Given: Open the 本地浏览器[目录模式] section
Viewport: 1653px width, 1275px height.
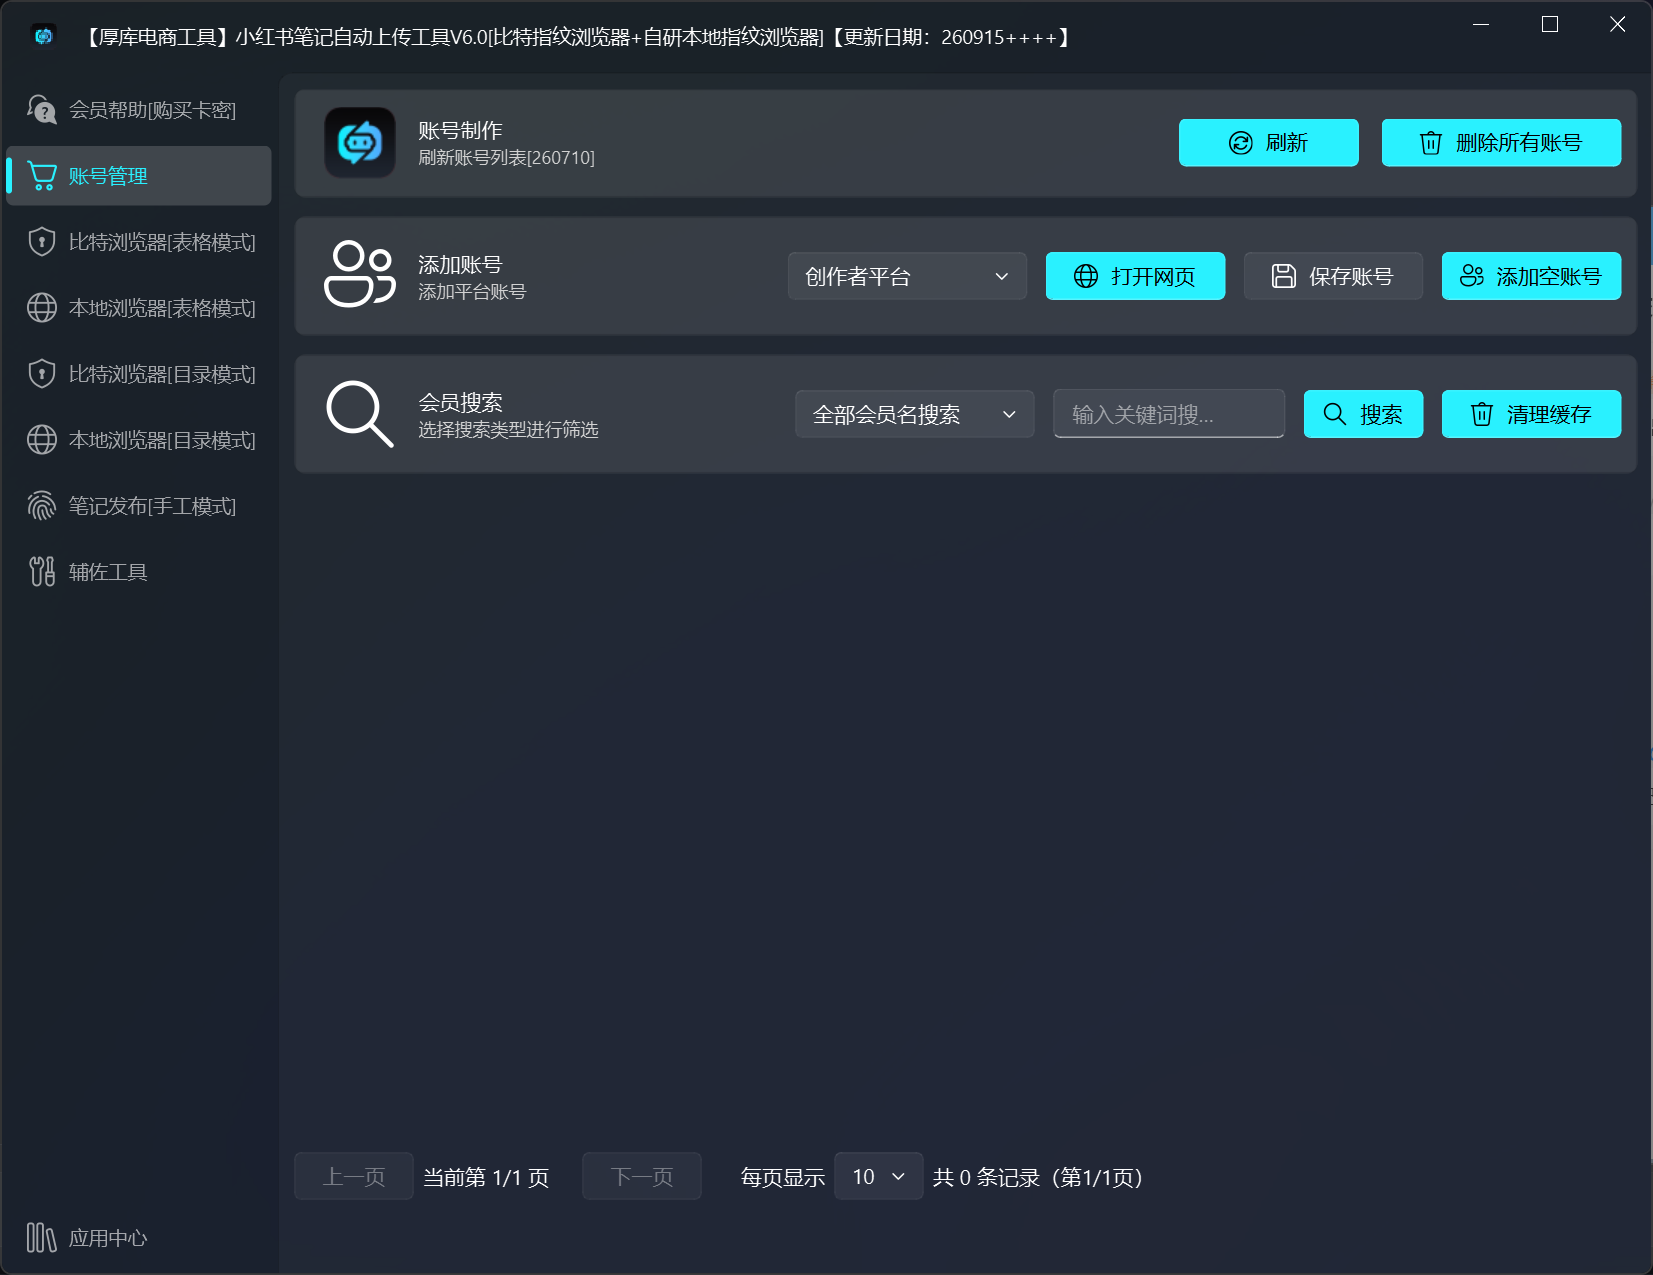Looking at the screenshot, I should pos(139,440).
